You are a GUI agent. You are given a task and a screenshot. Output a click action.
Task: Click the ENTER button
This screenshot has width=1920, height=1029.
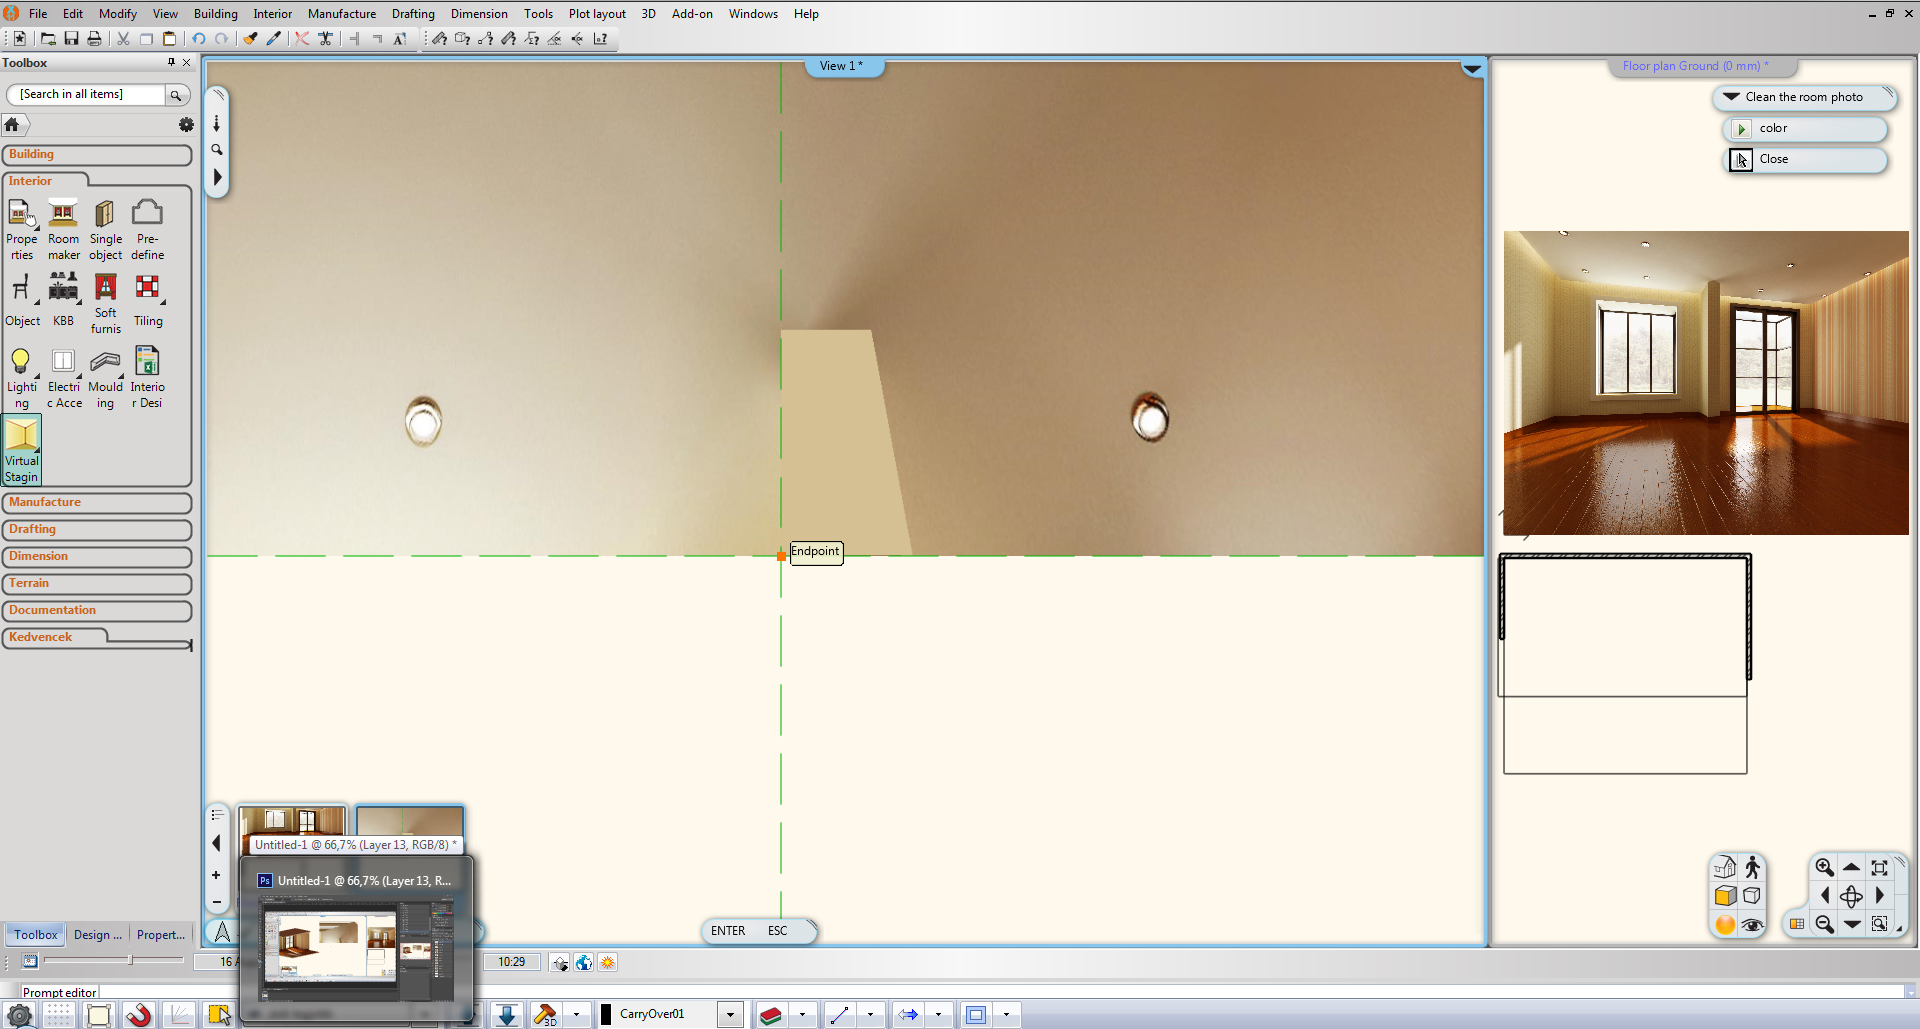tap(727, 931)
